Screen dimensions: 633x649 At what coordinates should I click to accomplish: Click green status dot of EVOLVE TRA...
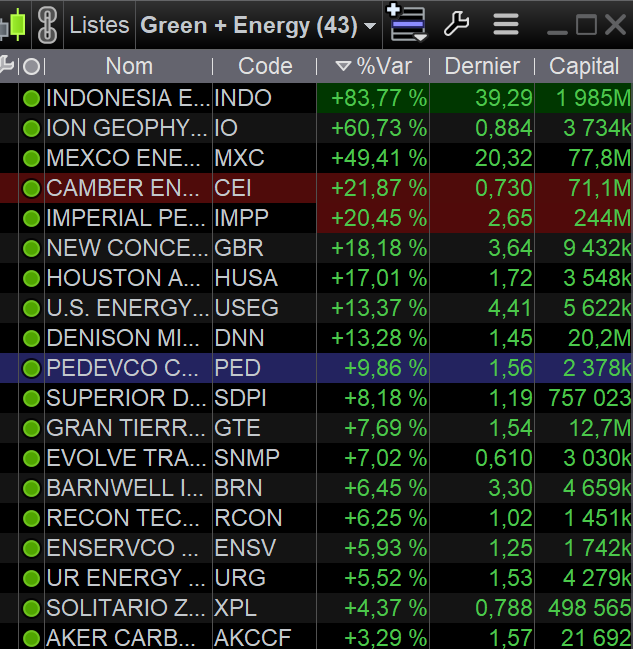[x=31, y=459]
